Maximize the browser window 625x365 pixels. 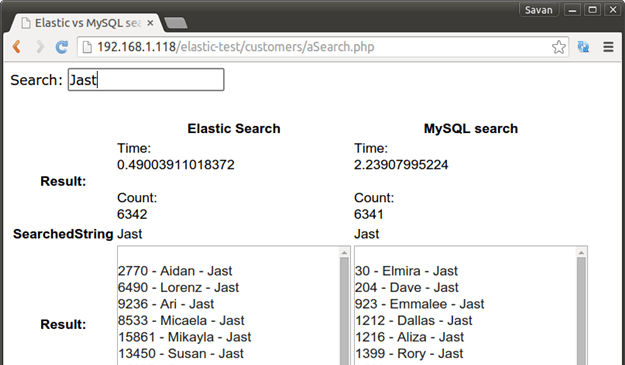click(x=592, y=10)
